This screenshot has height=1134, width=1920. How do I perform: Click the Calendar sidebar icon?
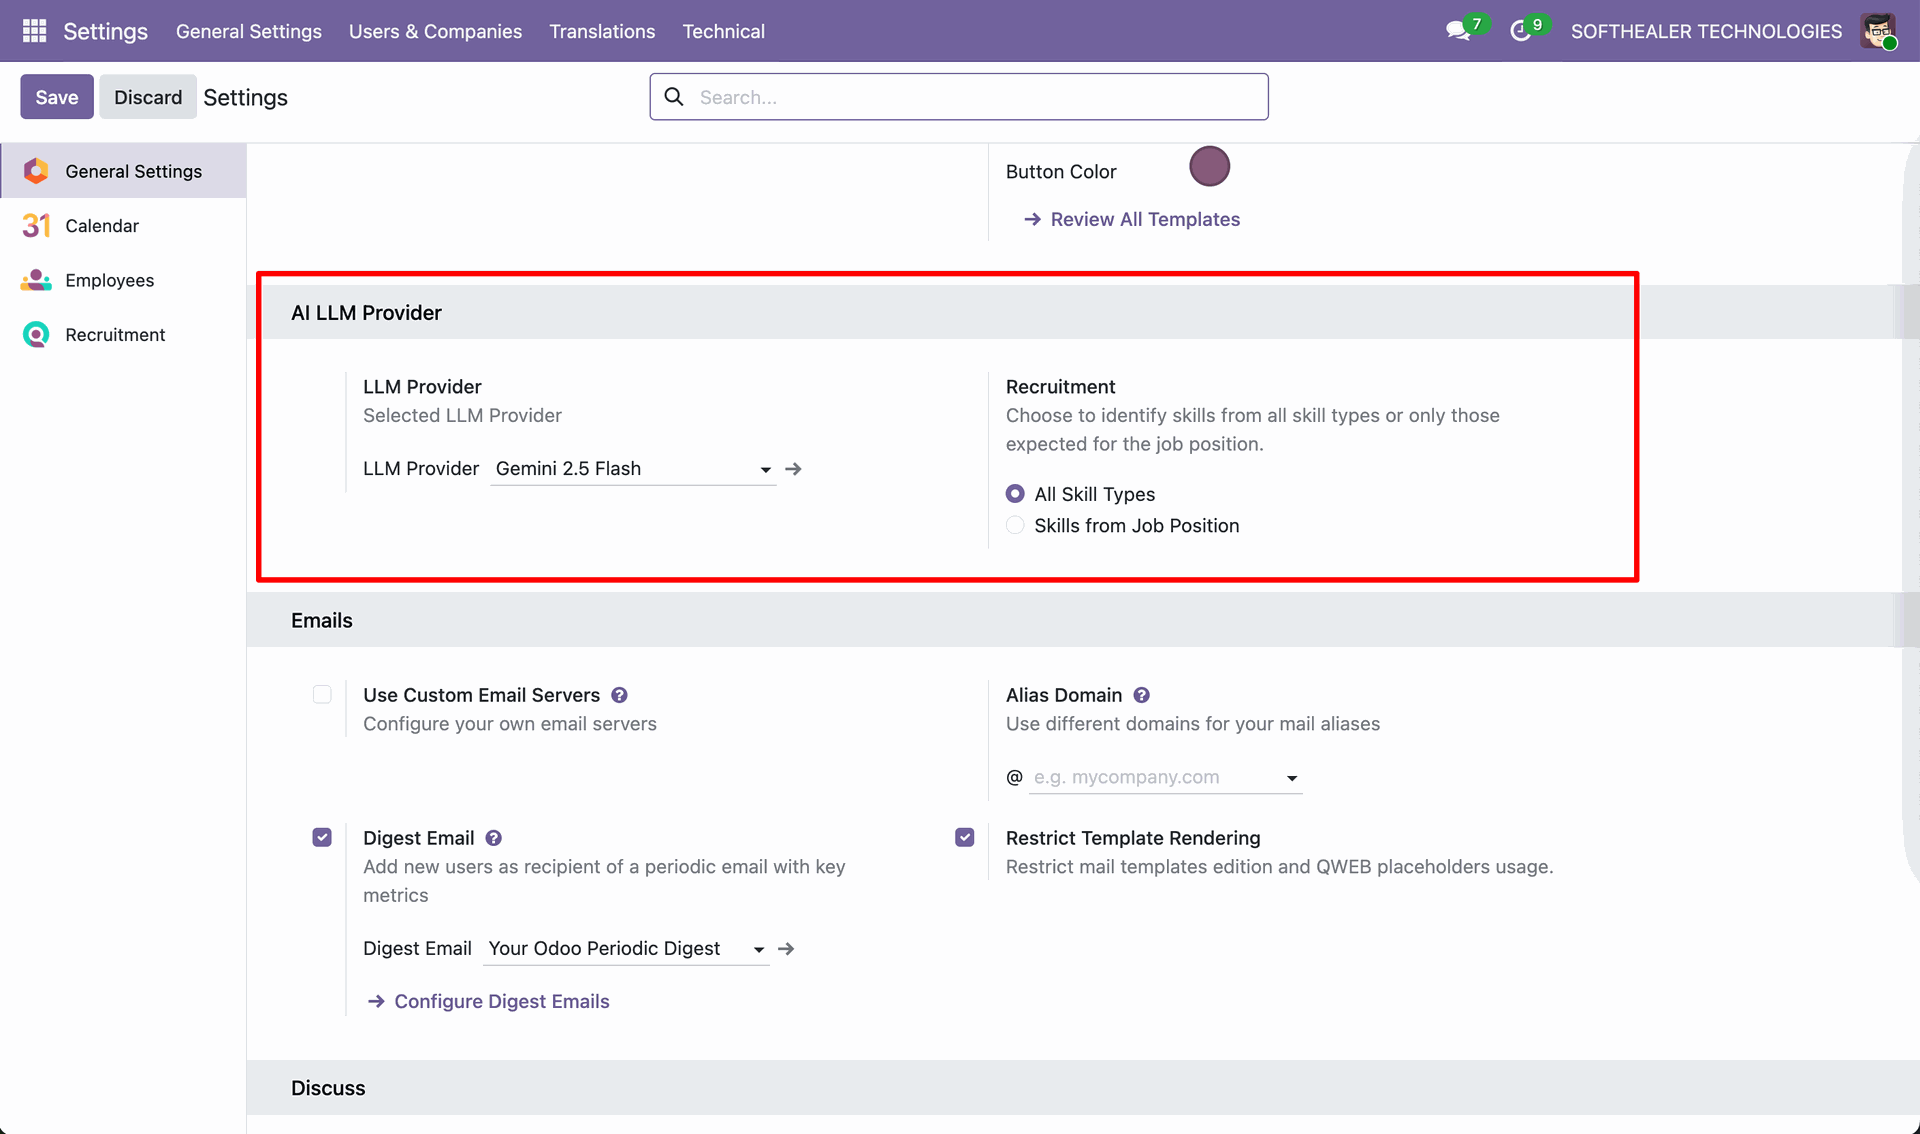[36, 226]
